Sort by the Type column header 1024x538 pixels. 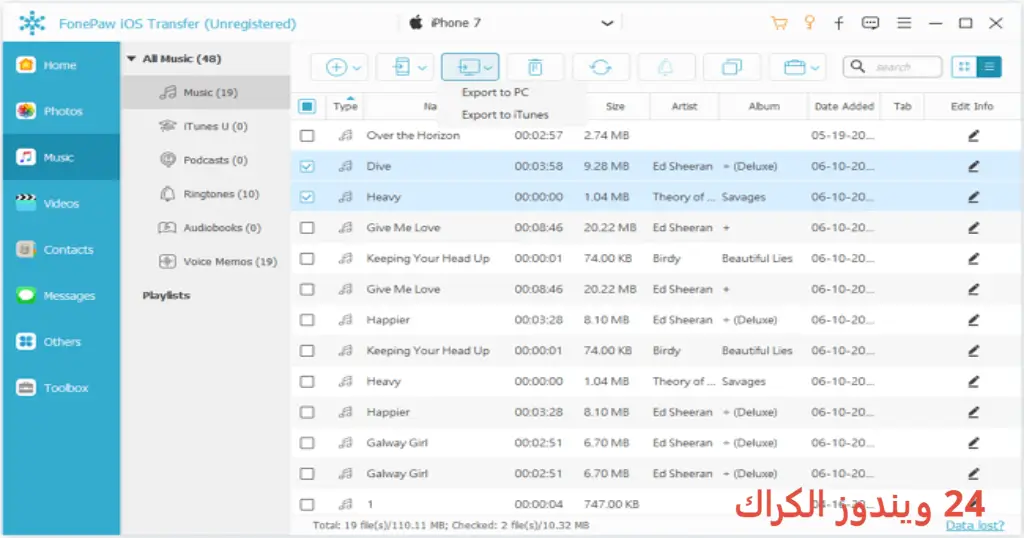click(x=345, y=106)
